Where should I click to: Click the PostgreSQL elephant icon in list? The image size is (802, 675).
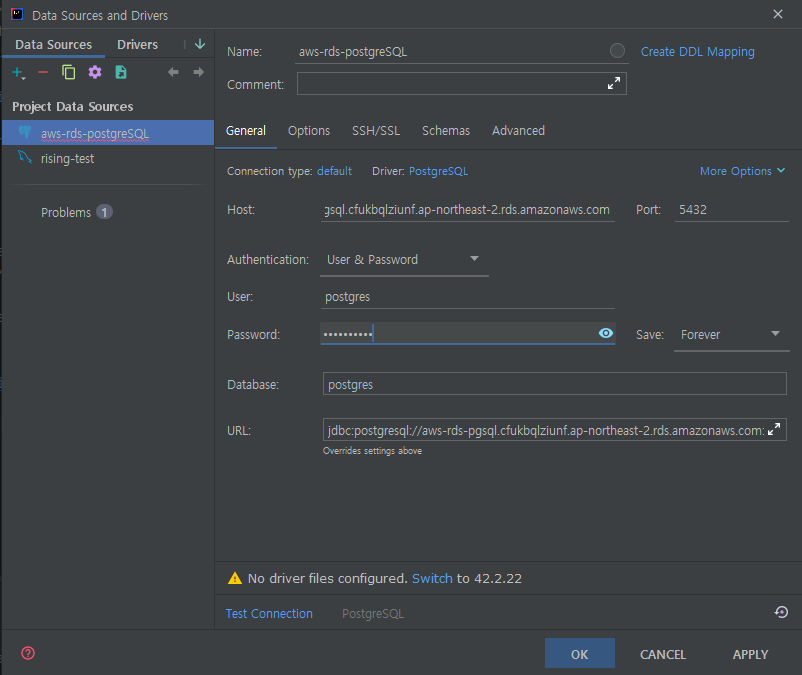(x=25, y=132)
